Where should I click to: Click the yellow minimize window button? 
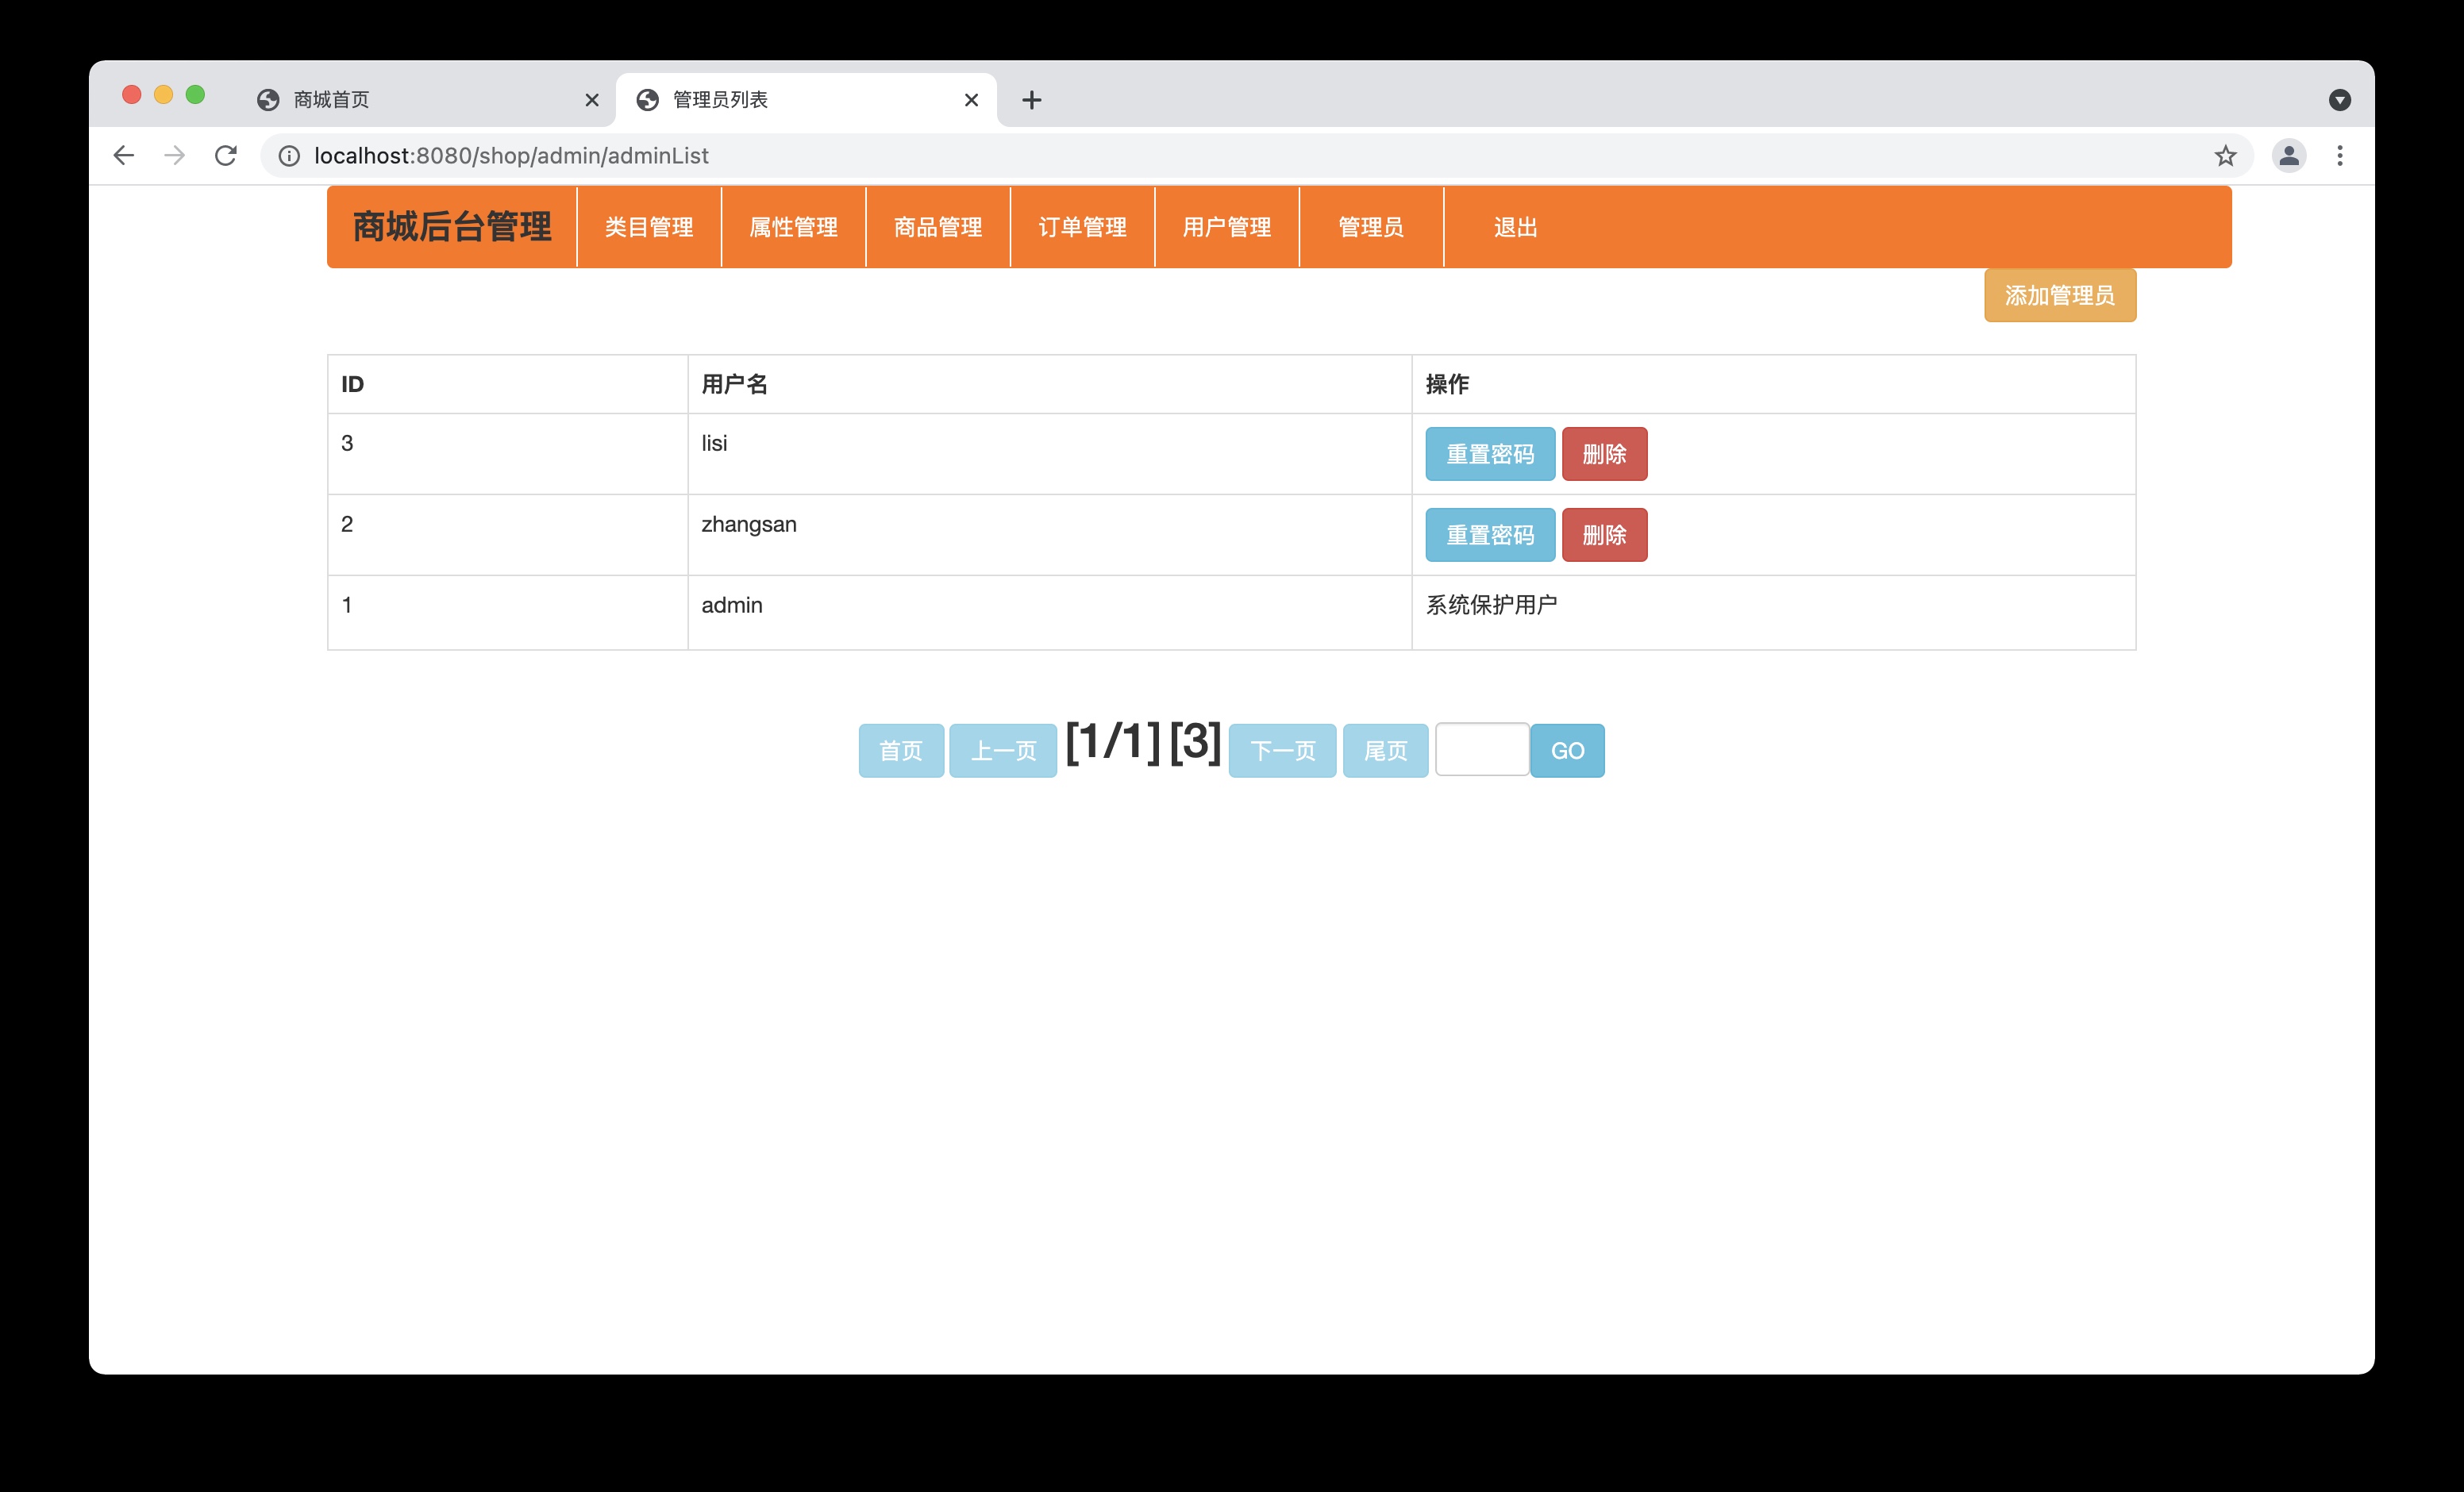163,94
